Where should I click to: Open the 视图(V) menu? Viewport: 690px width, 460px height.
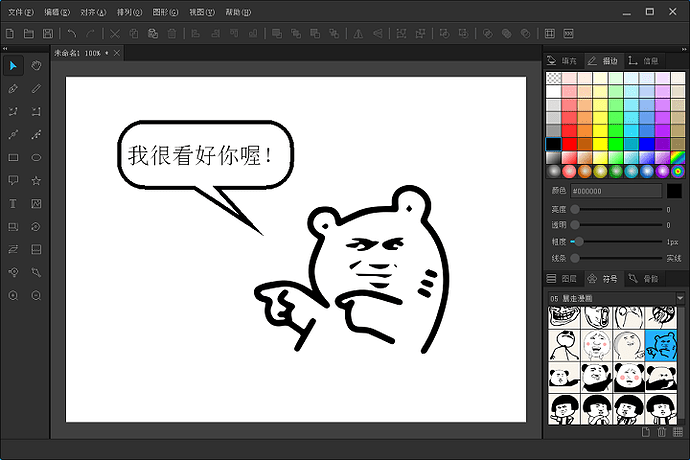(202, 12)
